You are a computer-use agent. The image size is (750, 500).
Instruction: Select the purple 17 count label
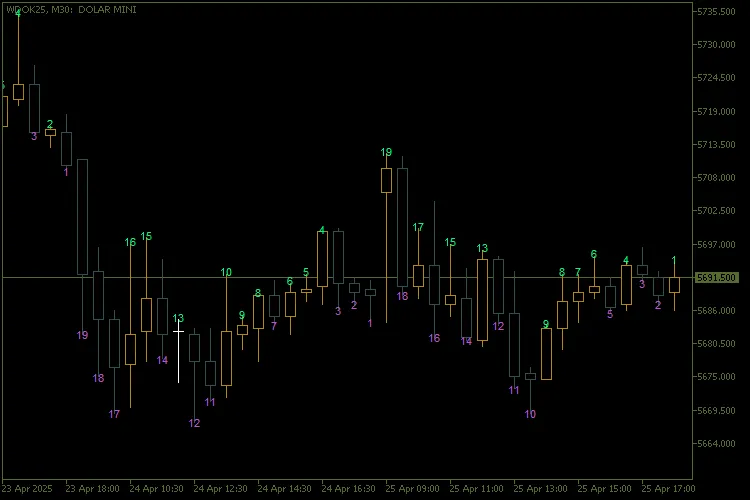[x=114, y=414]
